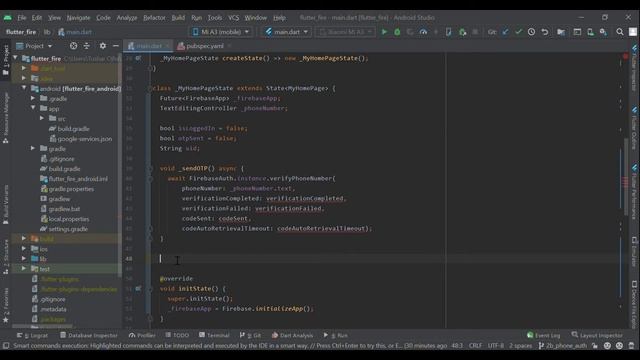Open the Build menu
640x360 pixels.
[178, 18]
